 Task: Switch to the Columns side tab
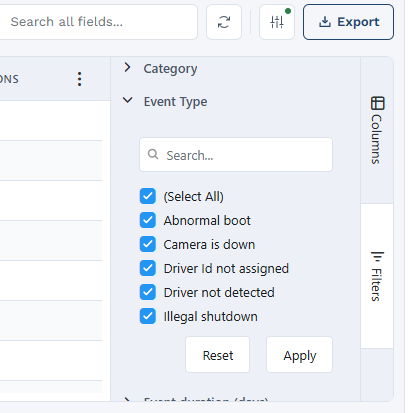[x=377, y=130]
